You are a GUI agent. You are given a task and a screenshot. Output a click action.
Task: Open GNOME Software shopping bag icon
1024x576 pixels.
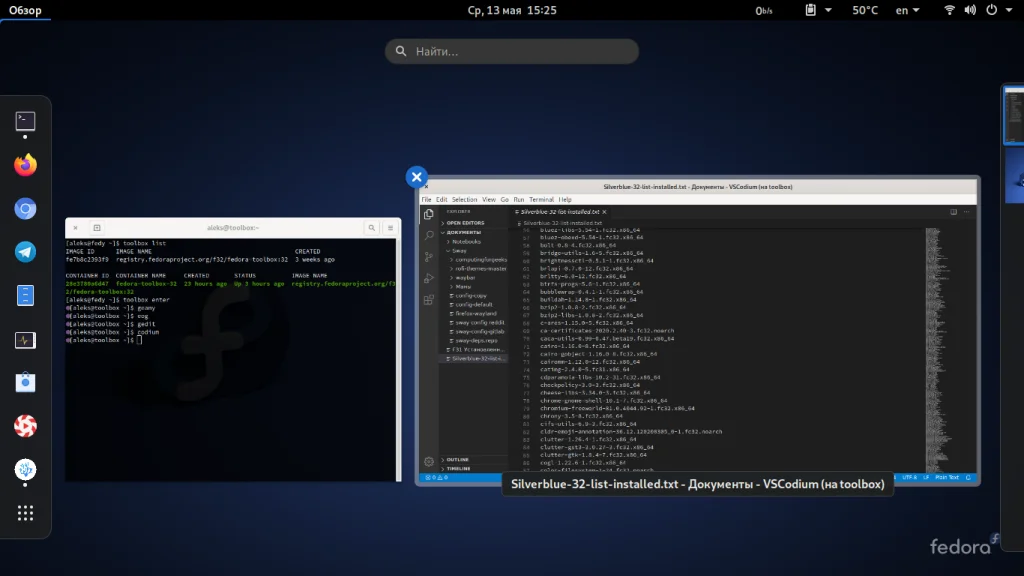(x=25, y=383)
